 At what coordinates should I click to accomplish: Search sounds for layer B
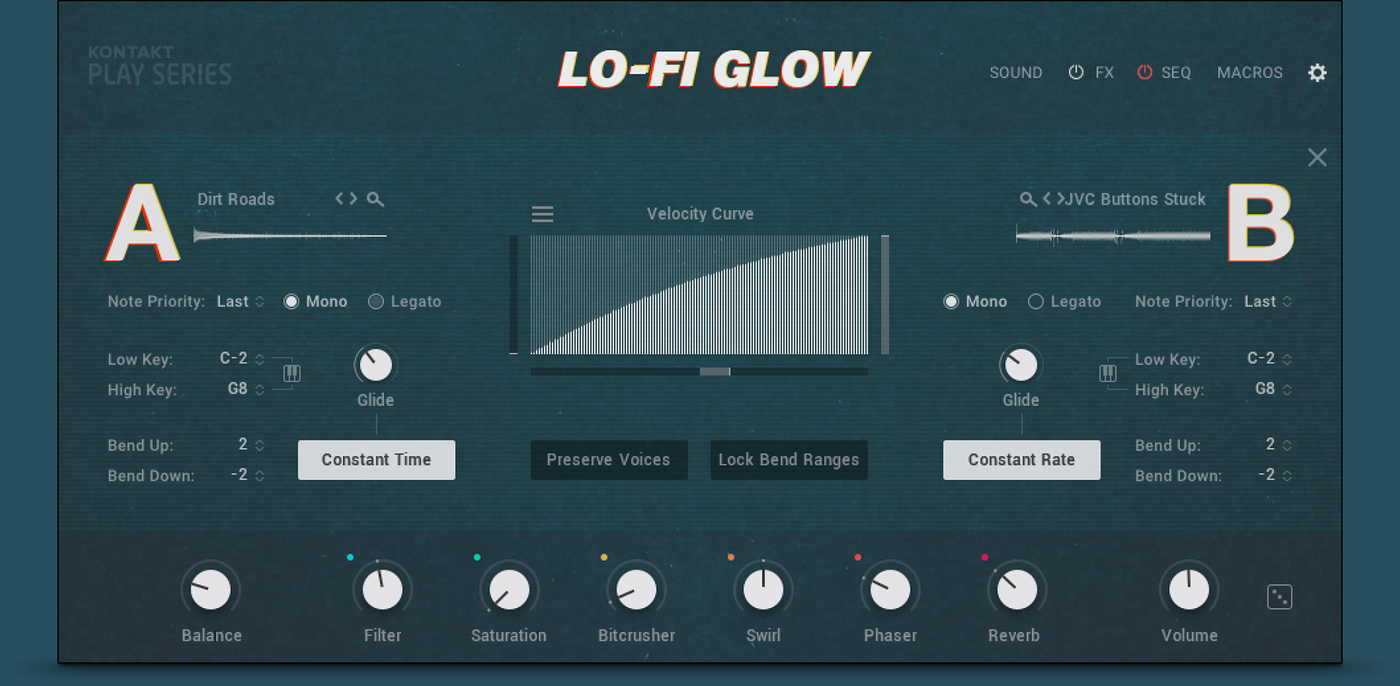(x=1028, y=199)
